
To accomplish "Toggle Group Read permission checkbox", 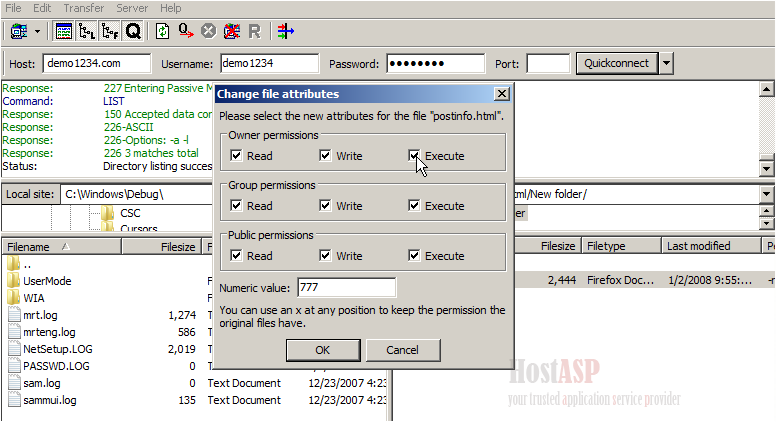I will click(x=236, y=206).
